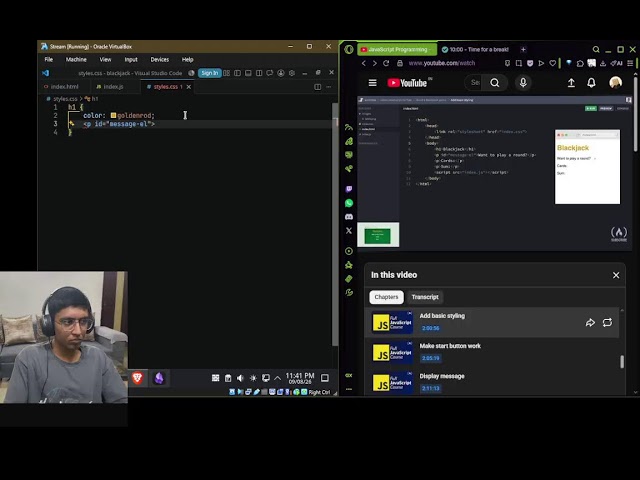Select the Transcript tab
Screen dimensions: 640x480
425,297
